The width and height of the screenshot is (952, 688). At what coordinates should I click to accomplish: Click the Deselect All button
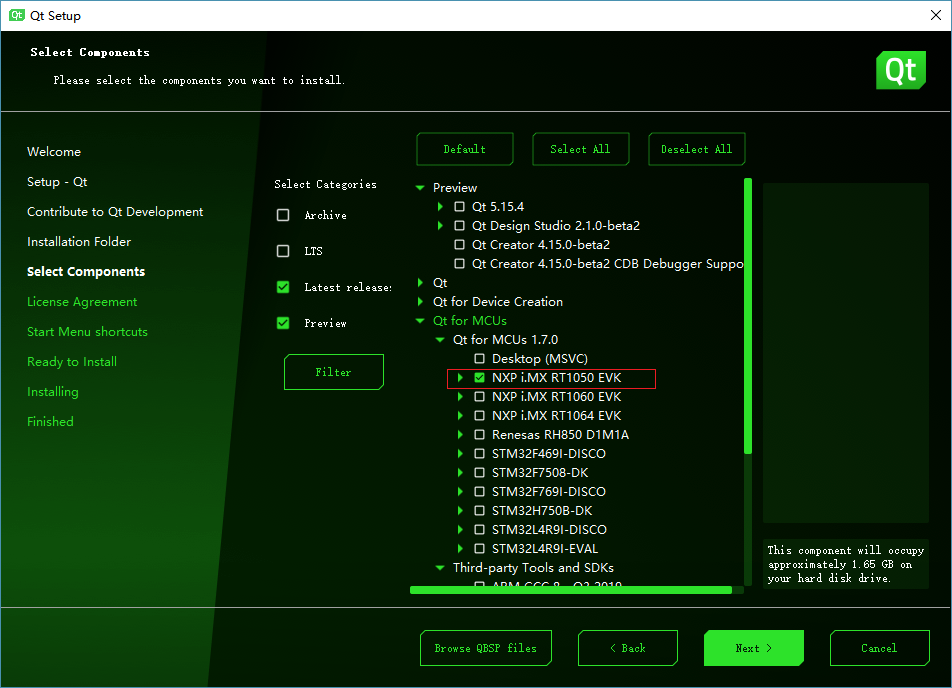[x=696, y=149]
